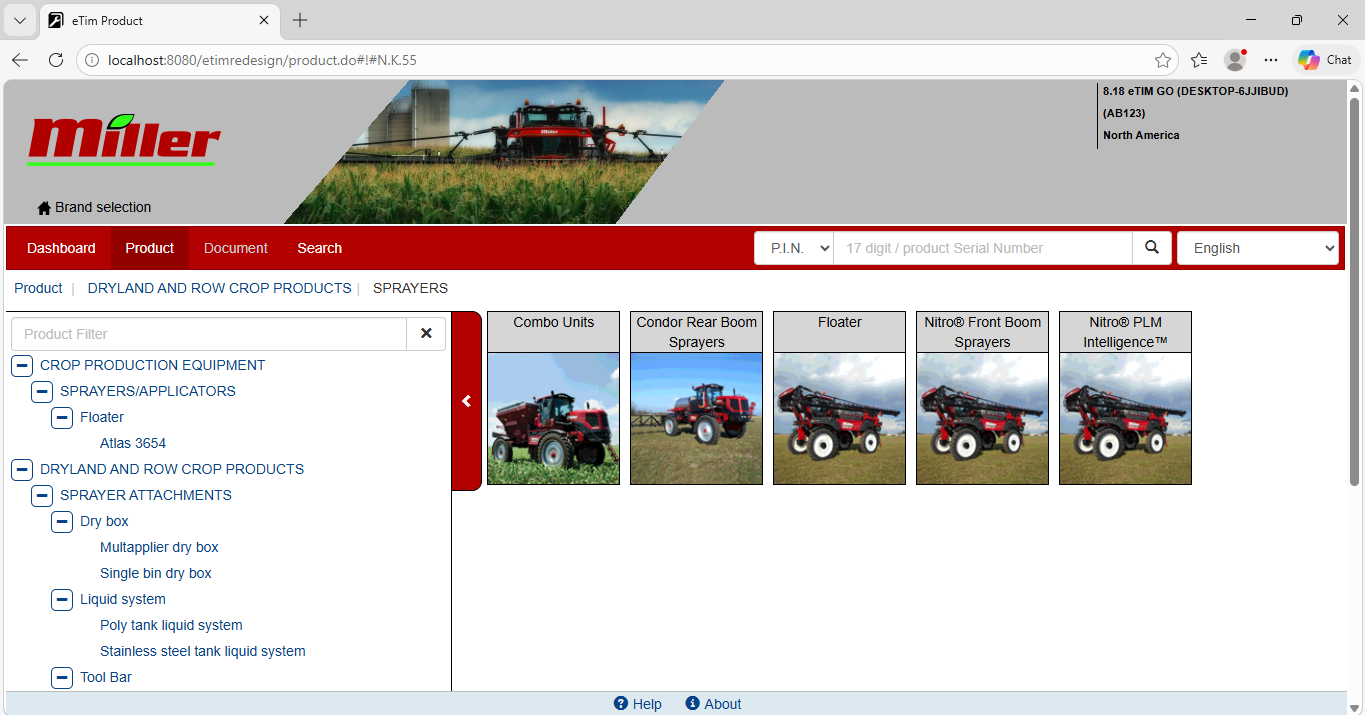Collapse the Dry box tree node
Image resolution: width=1365 pixels, height=715 pixels.
tap(62, 522)
